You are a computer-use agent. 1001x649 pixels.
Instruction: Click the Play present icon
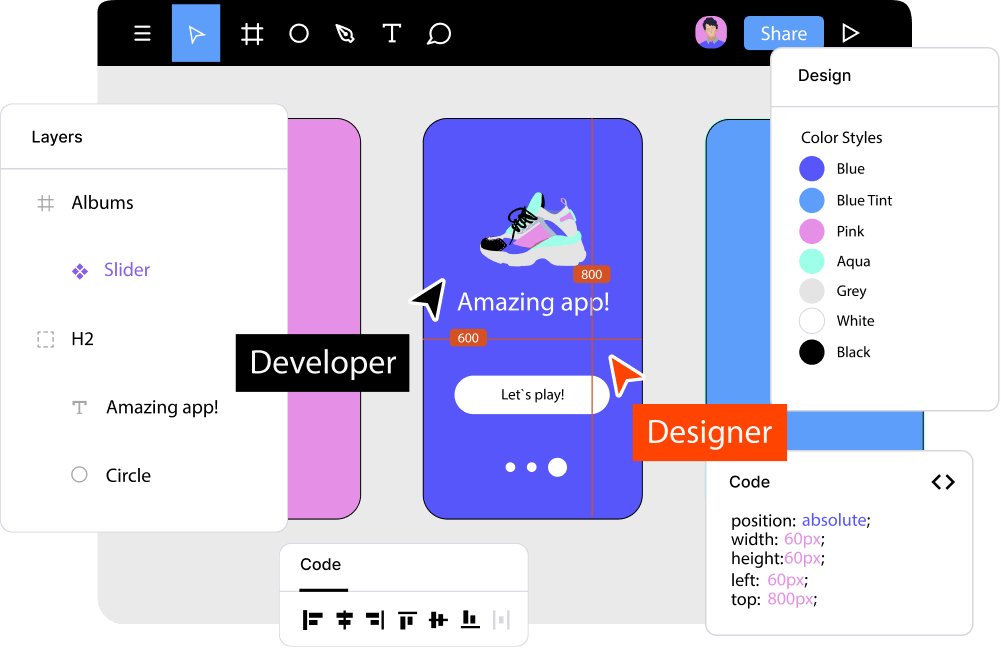pos(850,33)
